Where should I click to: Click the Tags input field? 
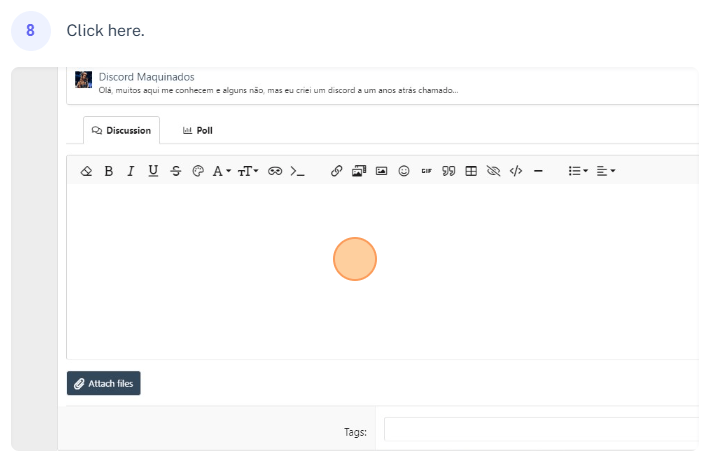(x=542, y=429)
